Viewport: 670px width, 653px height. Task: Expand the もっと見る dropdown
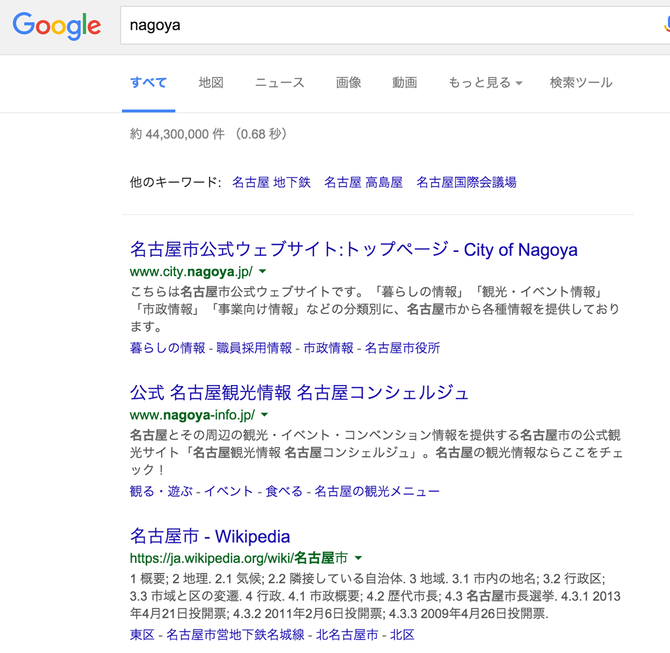[485, 83]
